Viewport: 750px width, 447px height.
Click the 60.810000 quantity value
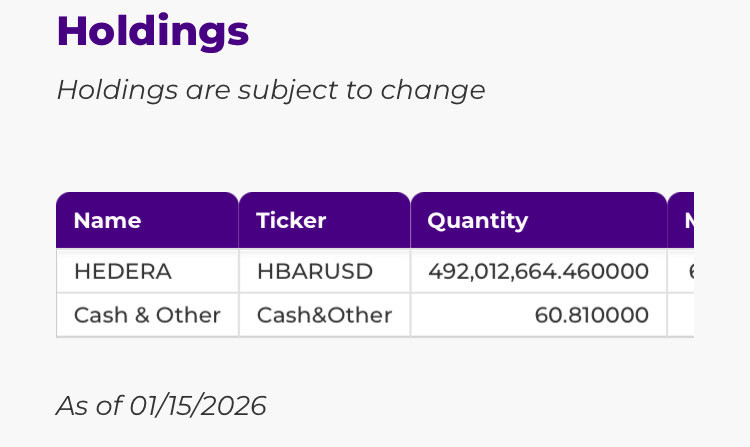point(591,315)
